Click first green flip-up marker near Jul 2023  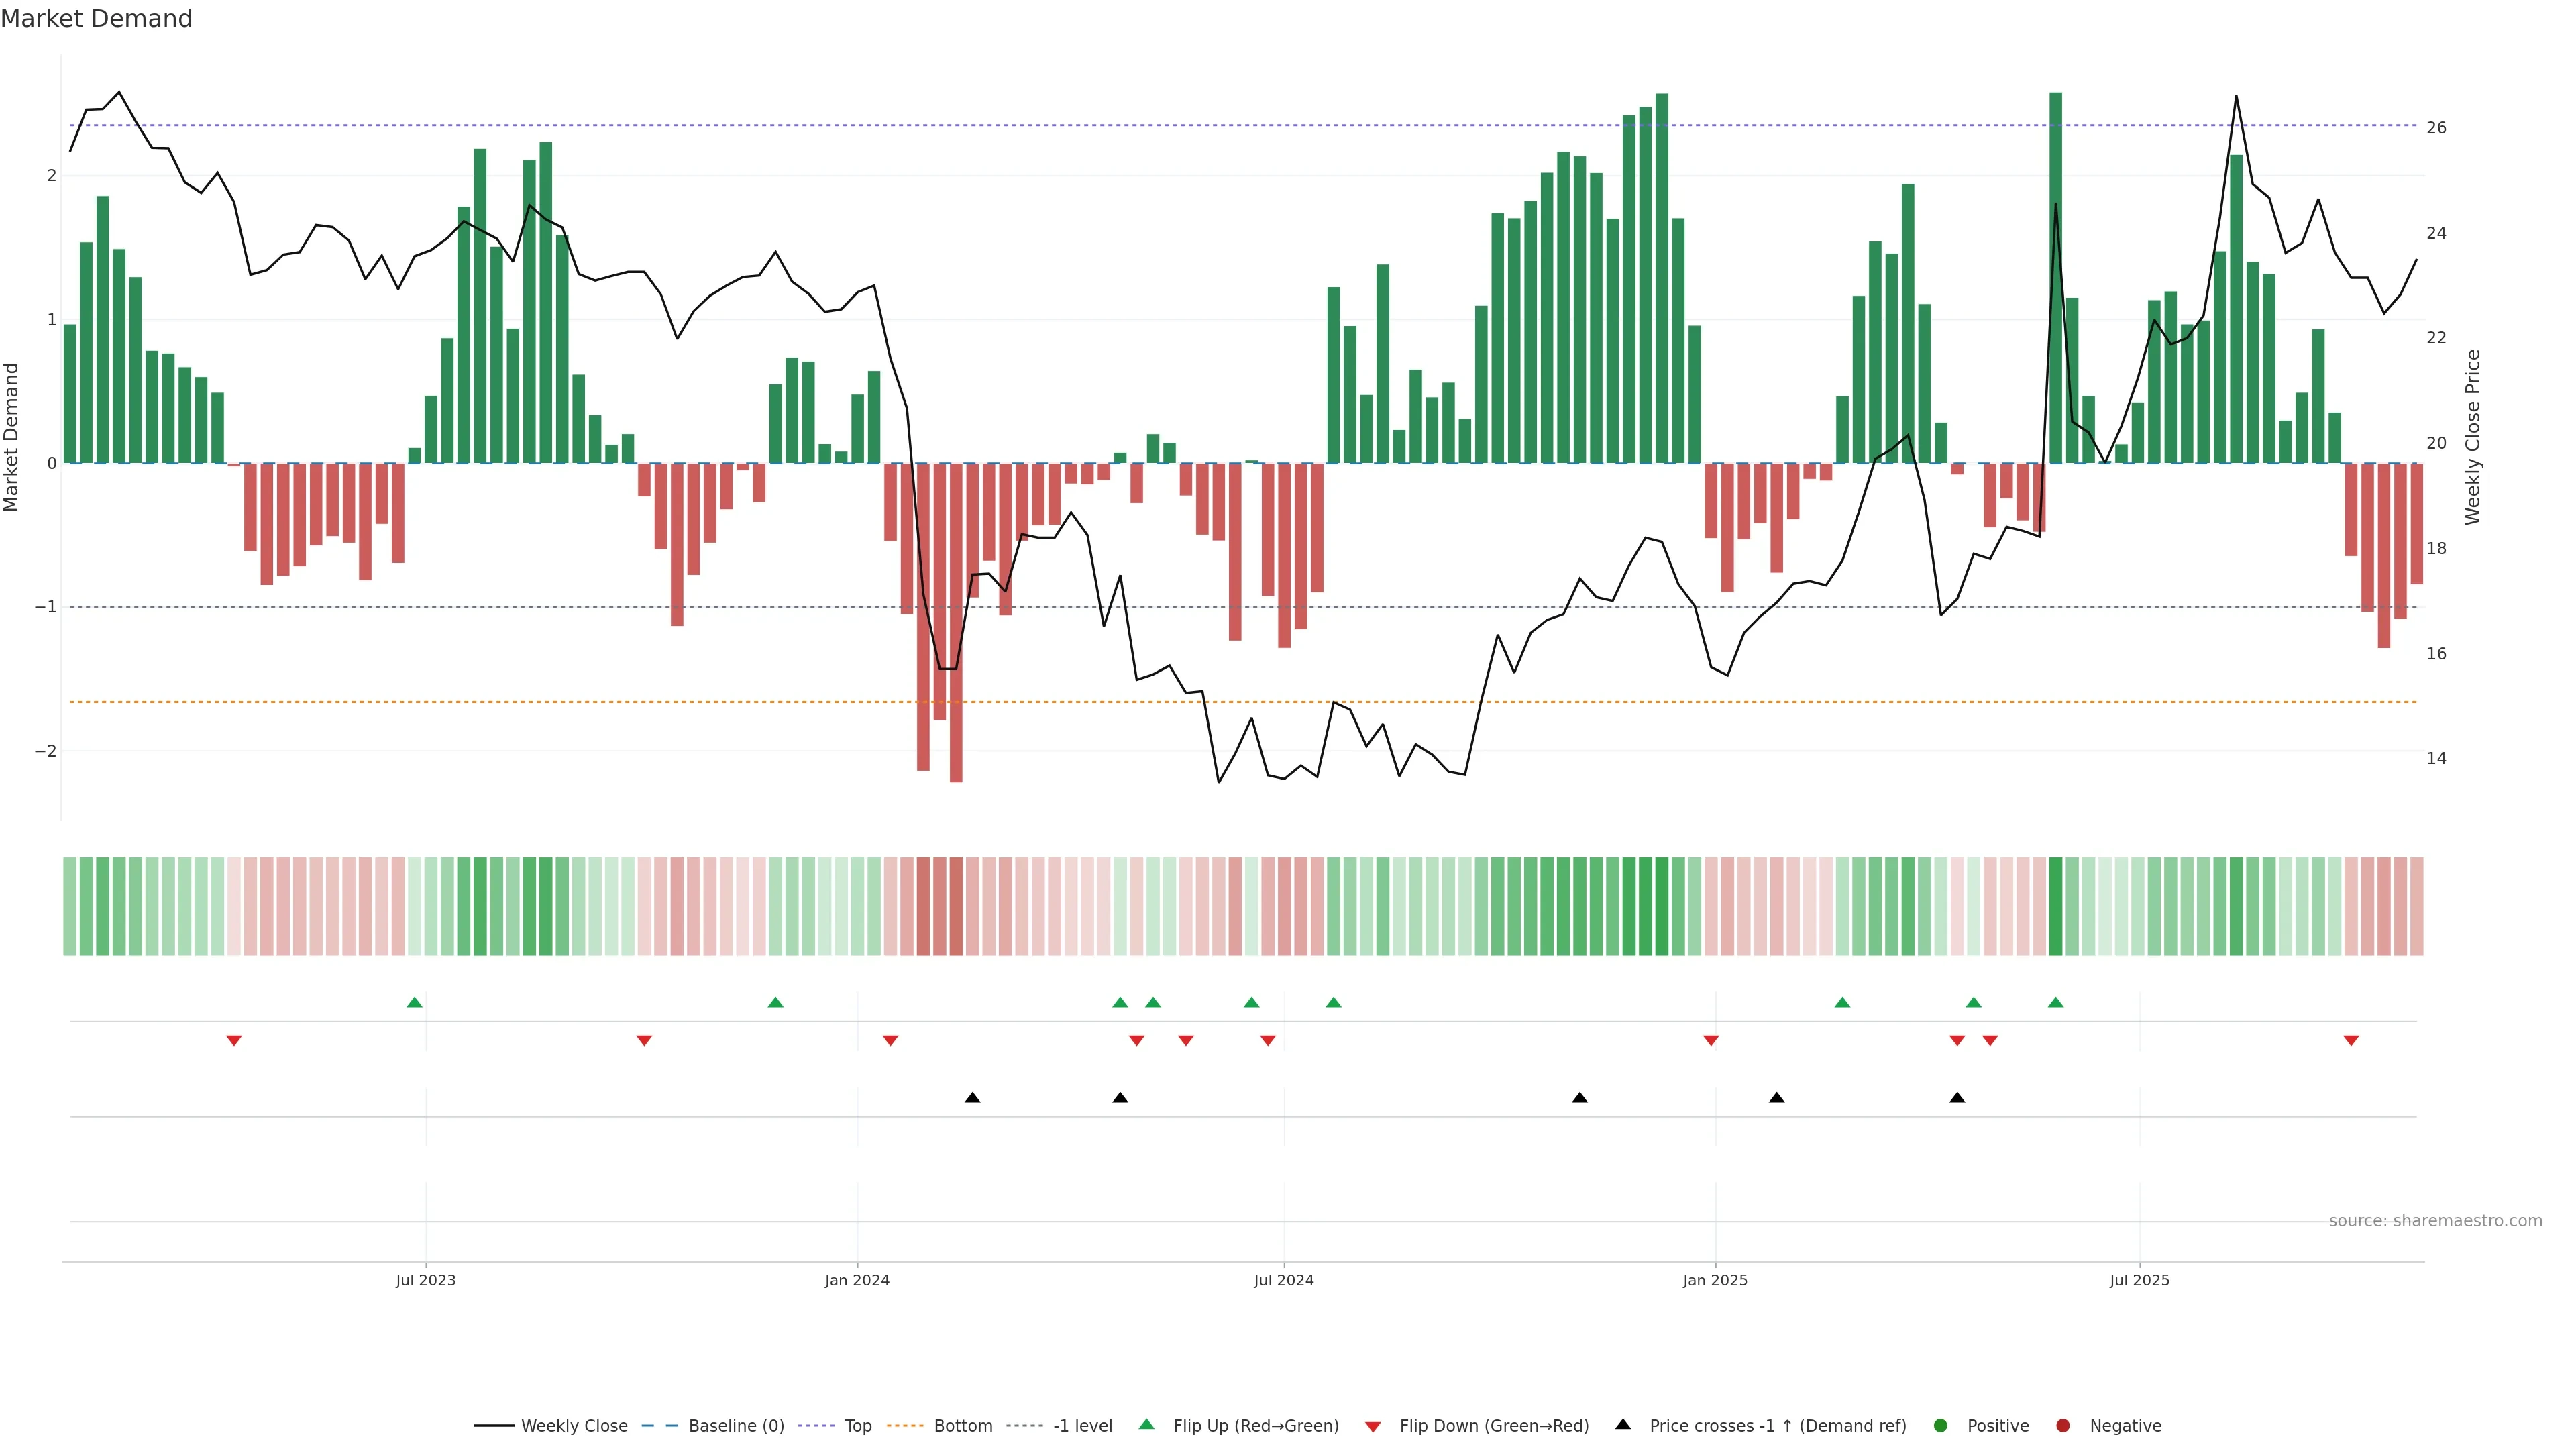tap(415, 1003)
